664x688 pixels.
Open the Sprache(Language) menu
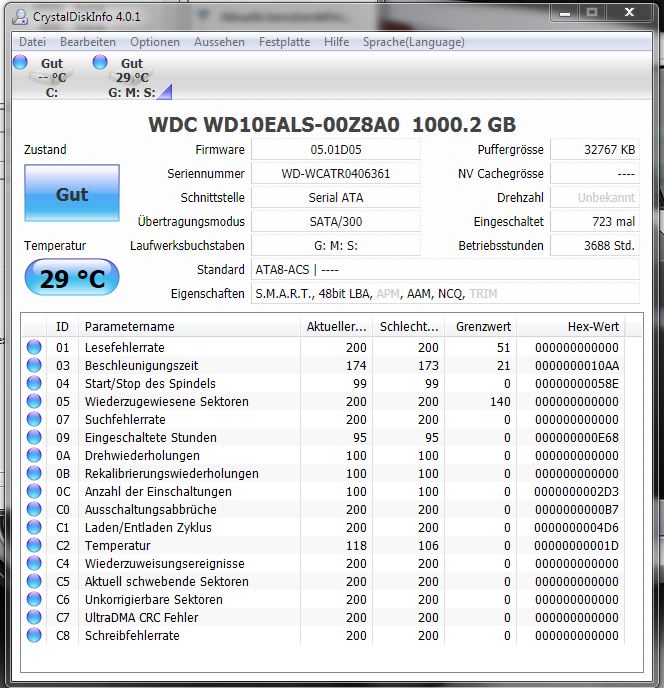coord(413,42)
